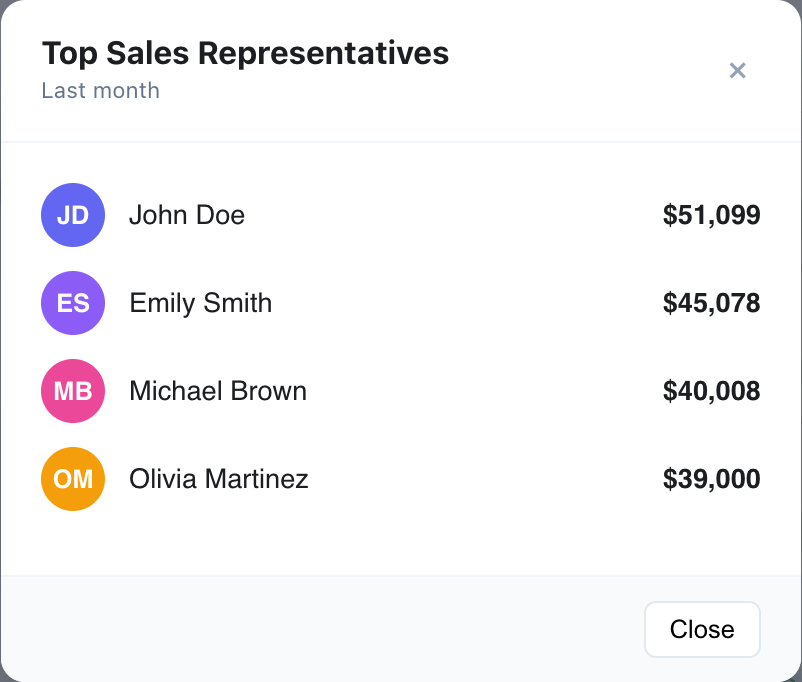
Task: Click John Doe's $51,099 total
Action: click(x=711, y=215)
